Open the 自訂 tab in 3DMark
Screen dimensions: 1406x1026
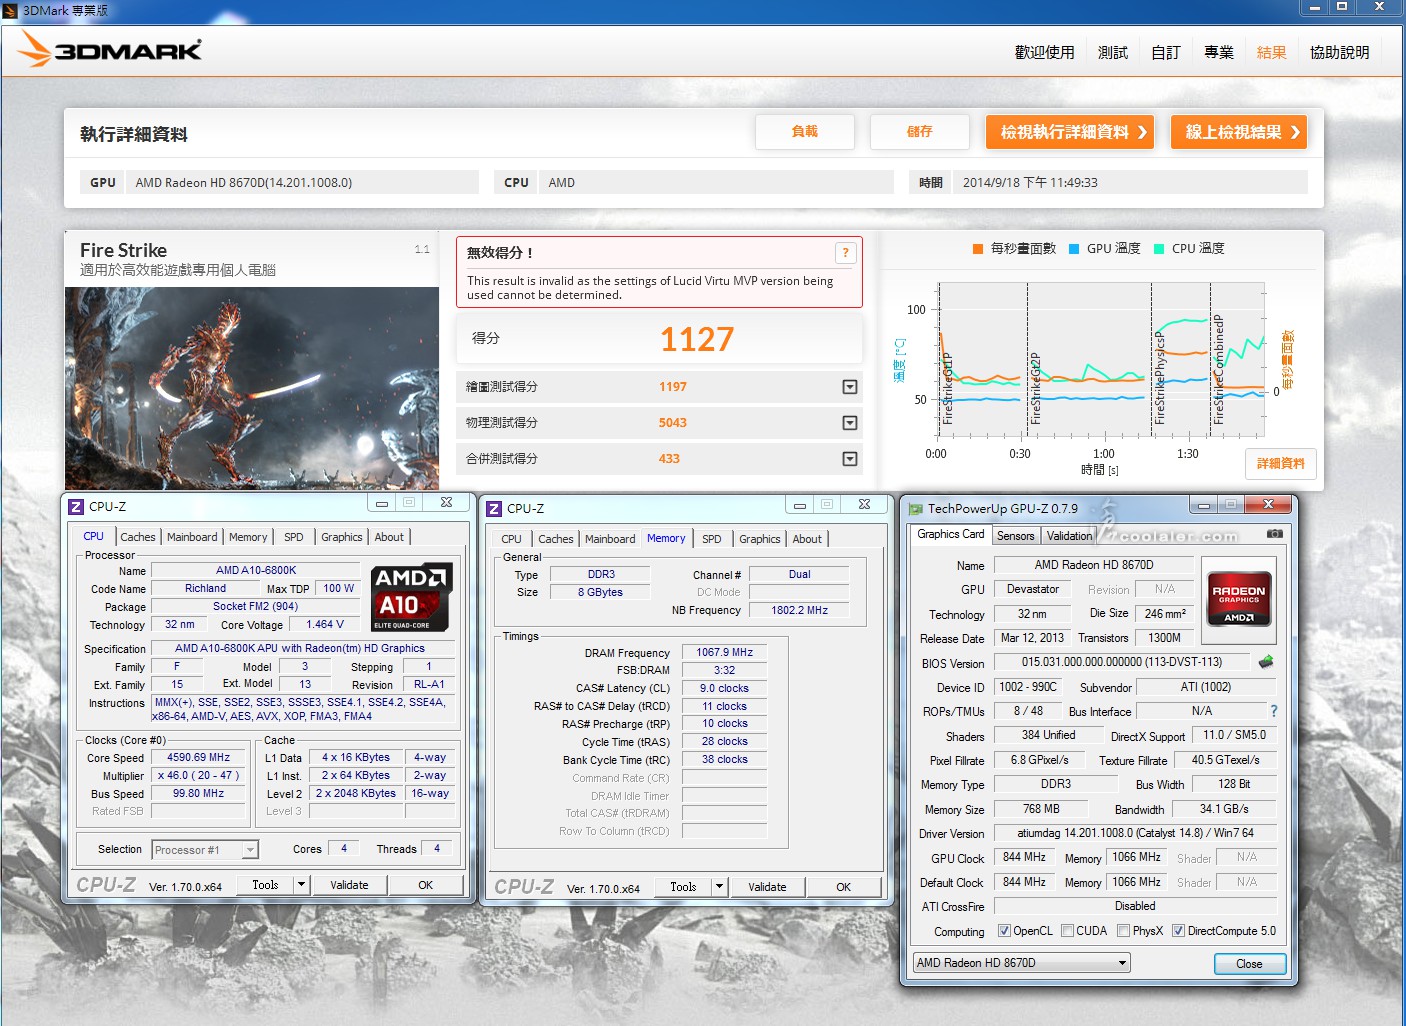pyautogui.click(x=1165, y=52)
